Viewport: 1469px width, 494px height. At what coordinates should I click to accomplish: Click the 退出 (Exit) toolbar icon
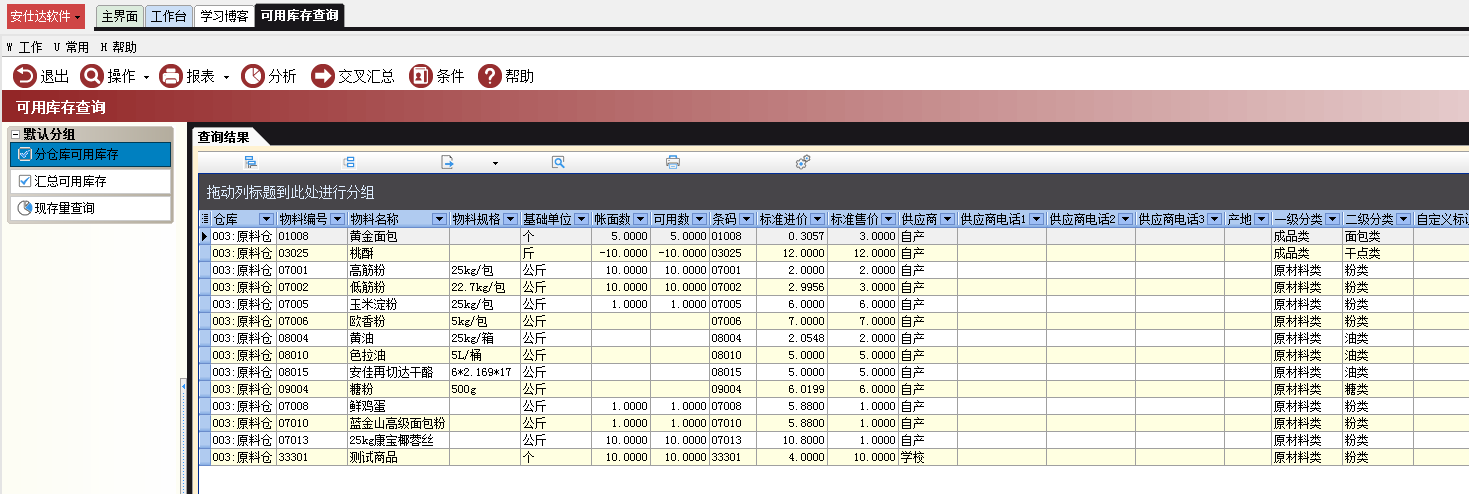click(x=24, y=76)
